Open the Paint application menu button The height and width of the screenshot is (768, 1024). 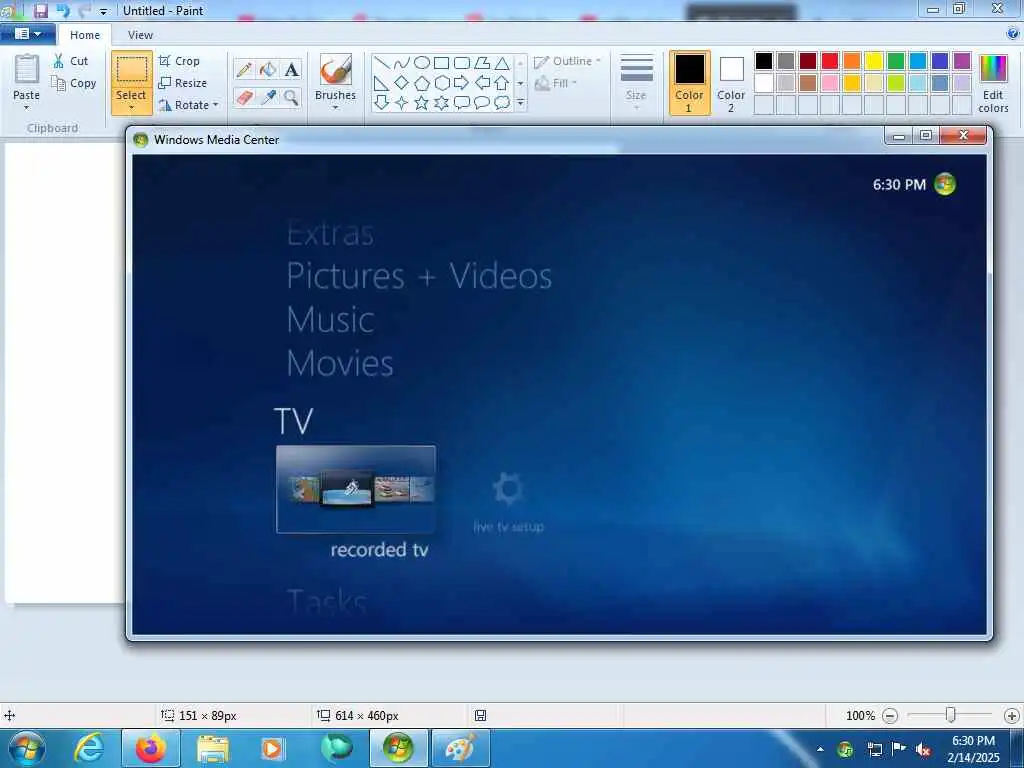coord(27,34)
